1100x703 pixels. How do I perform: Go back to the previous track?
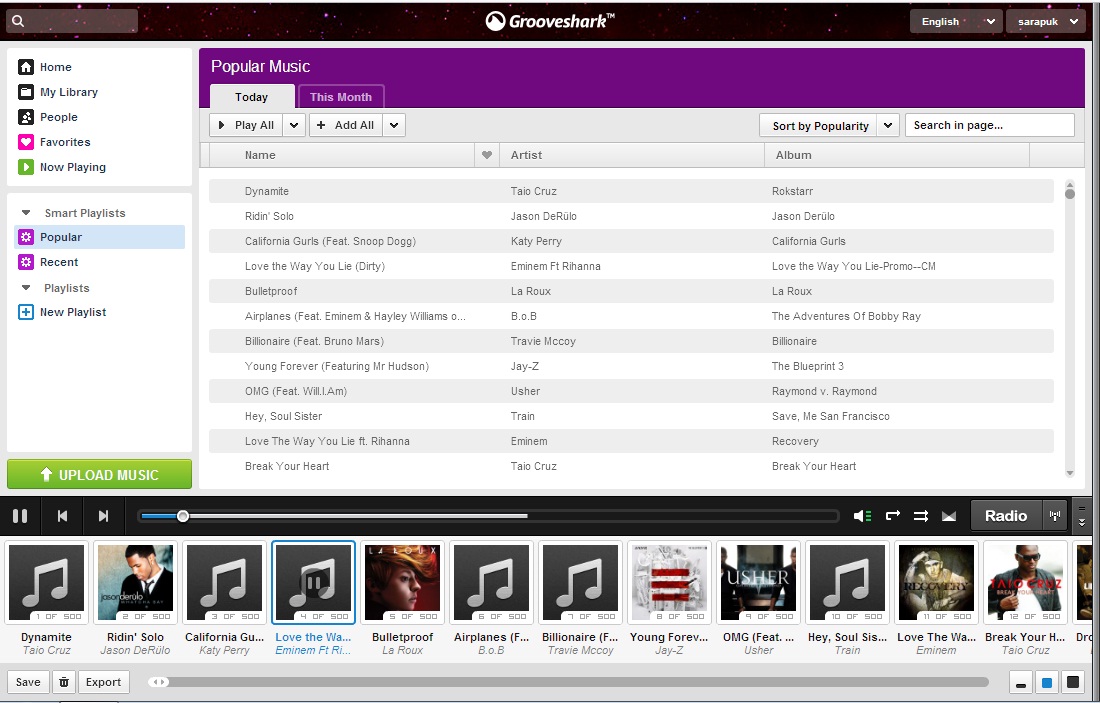click(62, 516)
